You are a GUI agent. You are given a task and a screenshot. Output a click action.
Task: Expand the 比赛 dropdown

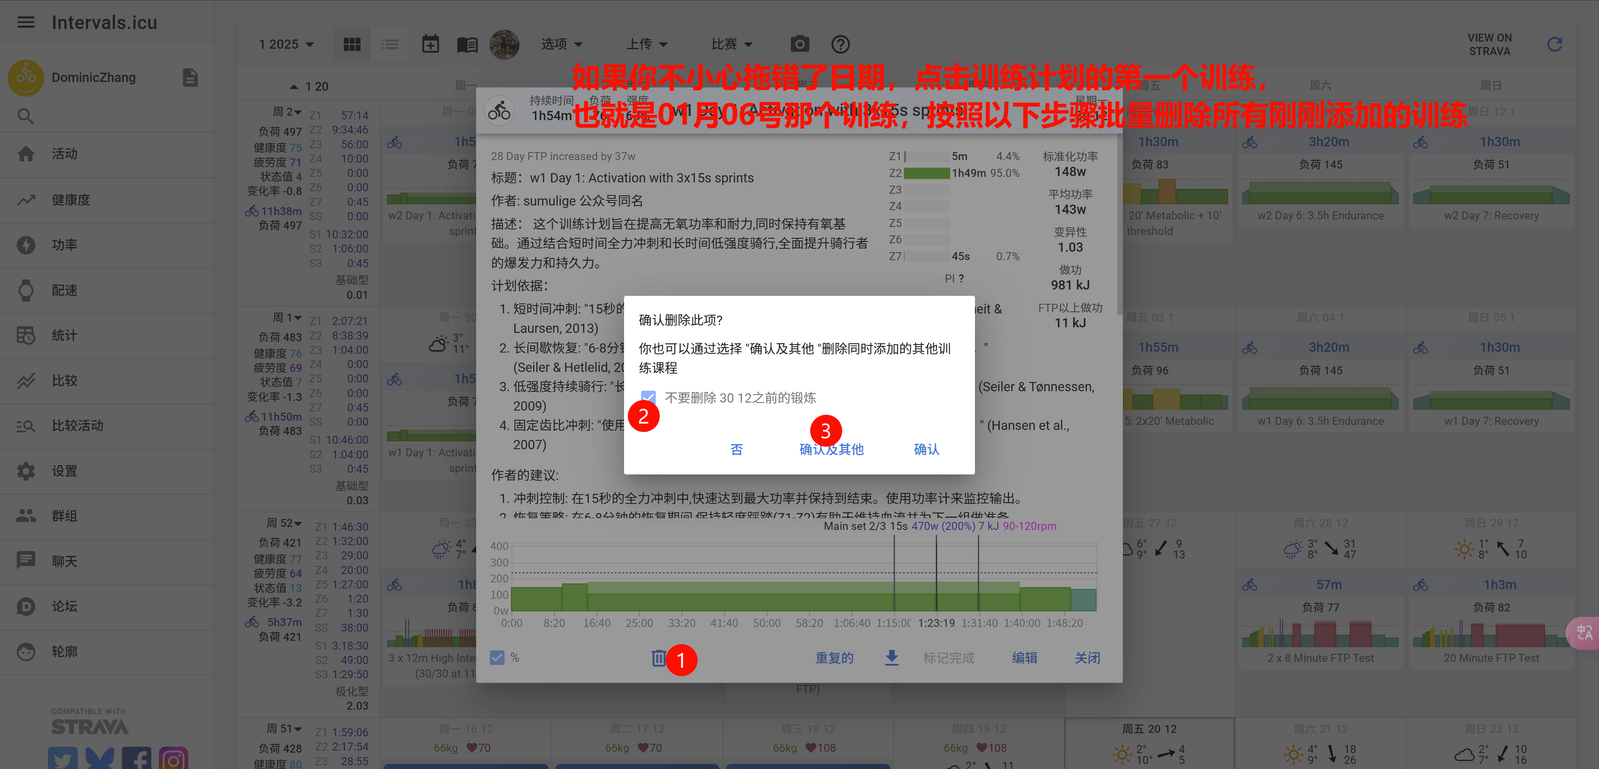(x=731, y=44)
